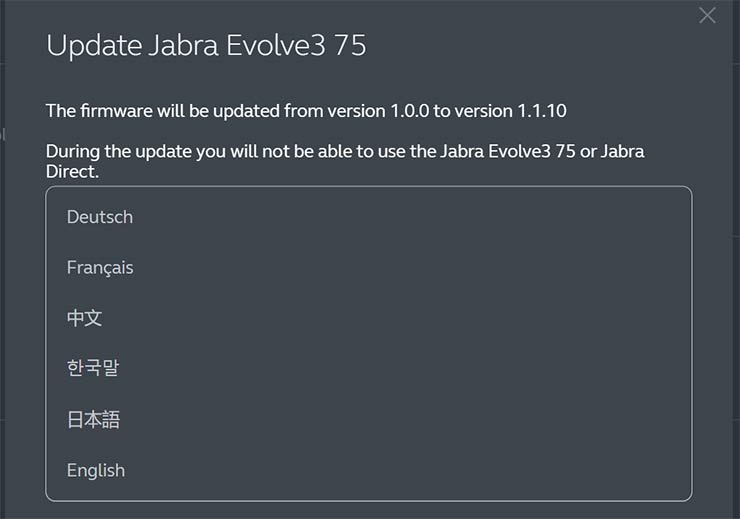The image size is (740, 519).
Task: Click the word "Update" in the heading
Action: pos(93,46)
